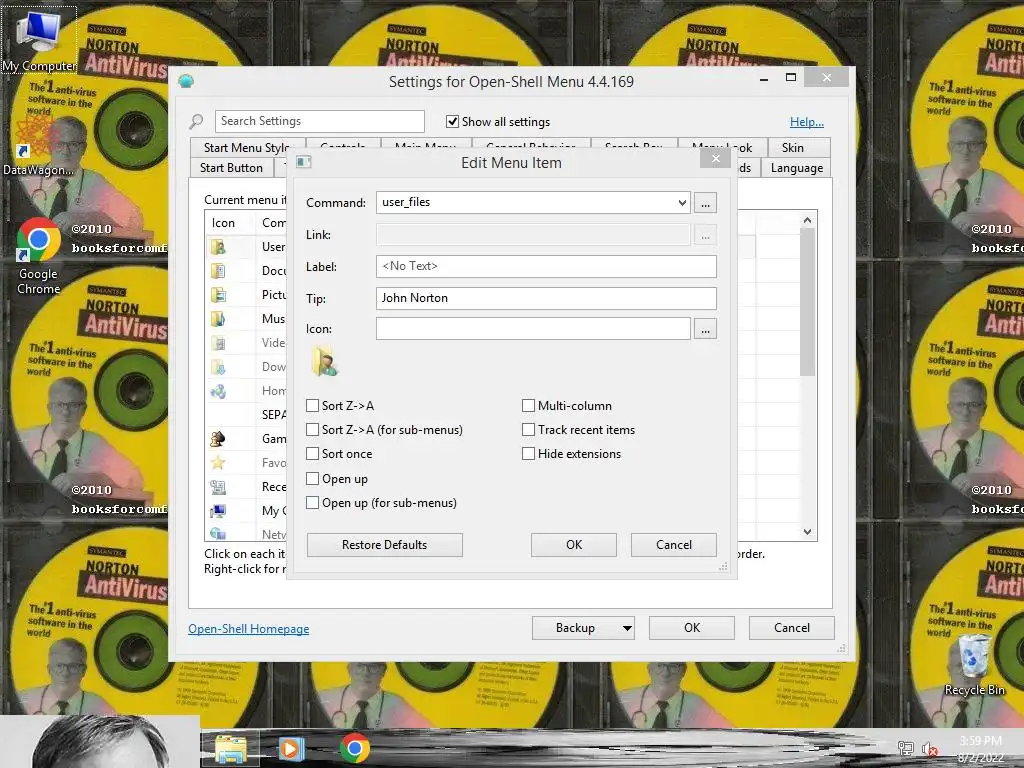Click the search magnifier icon in Settings
This screenshot has width=1024, height=768.
tap(196, 121)
